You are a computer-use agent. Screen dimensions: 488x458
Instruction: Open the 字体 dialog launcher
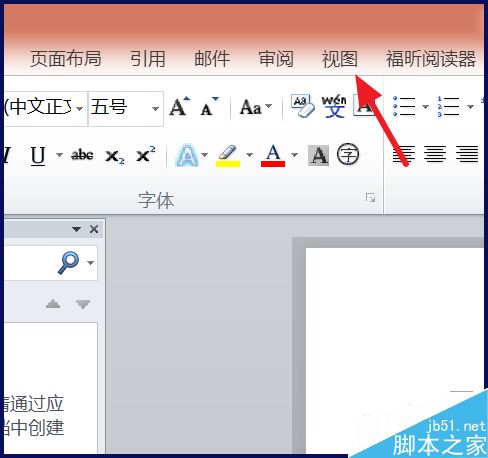click(370, 198)
